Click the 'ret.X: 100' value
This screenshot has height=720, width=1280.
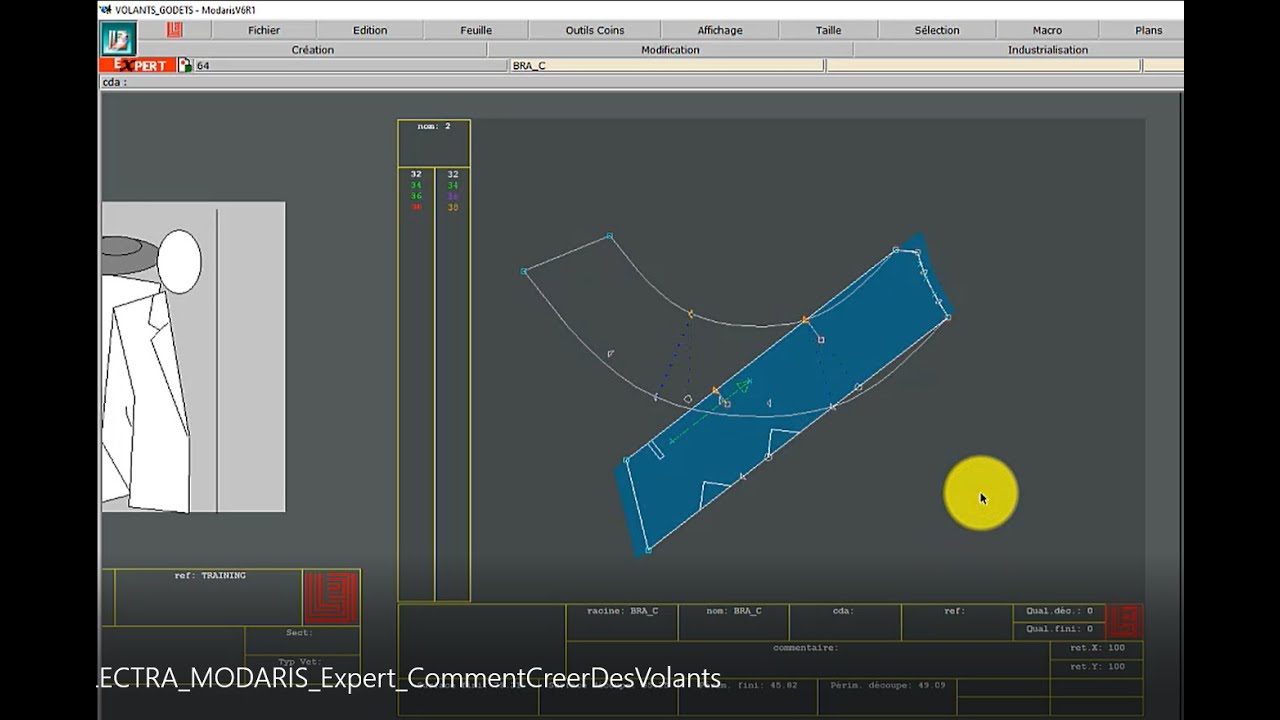[1097, 648]
